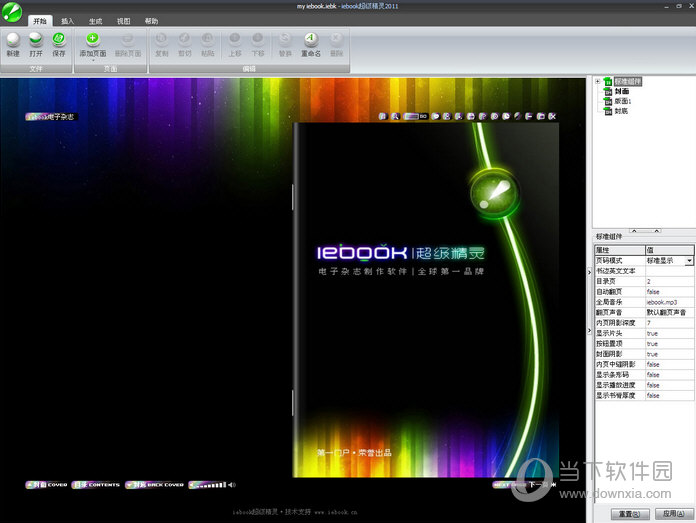Open dropdown arrow under 添加页面

coord(93,60)
